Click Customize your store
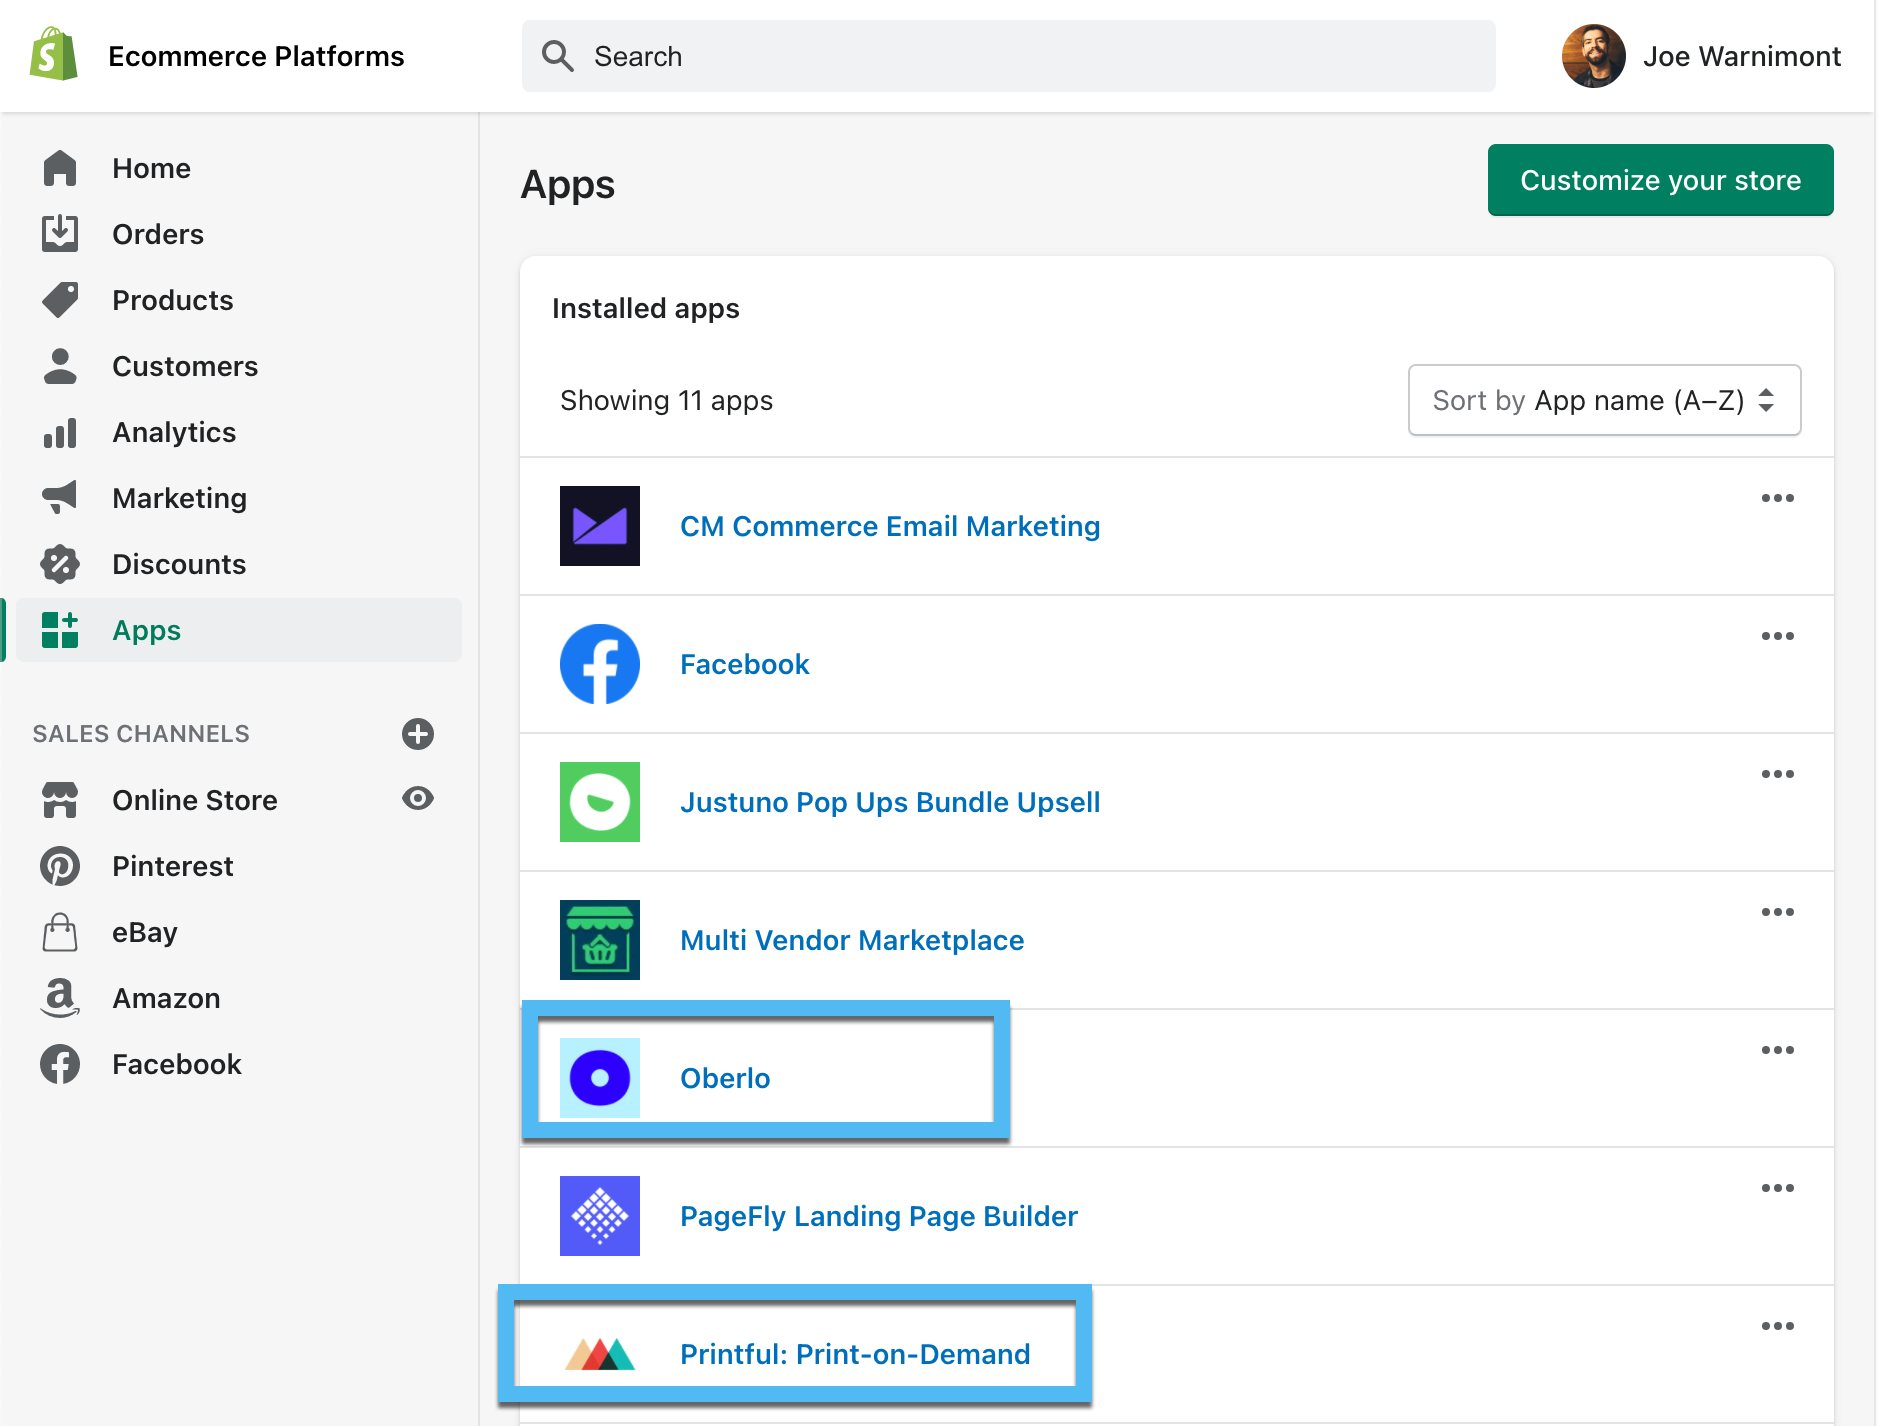The height and width of the screenshot is (1426, 1878). point(1660,180)
